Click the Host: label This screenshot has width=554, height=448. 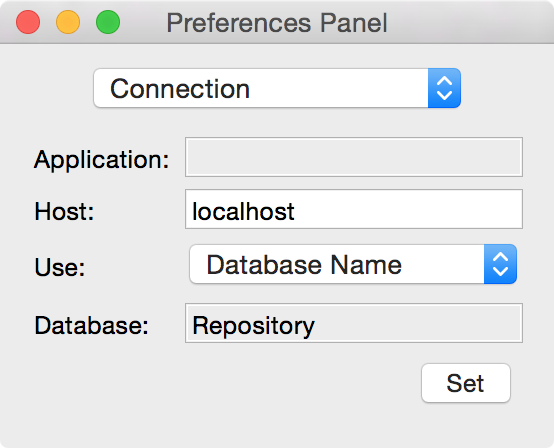(64, 212)
